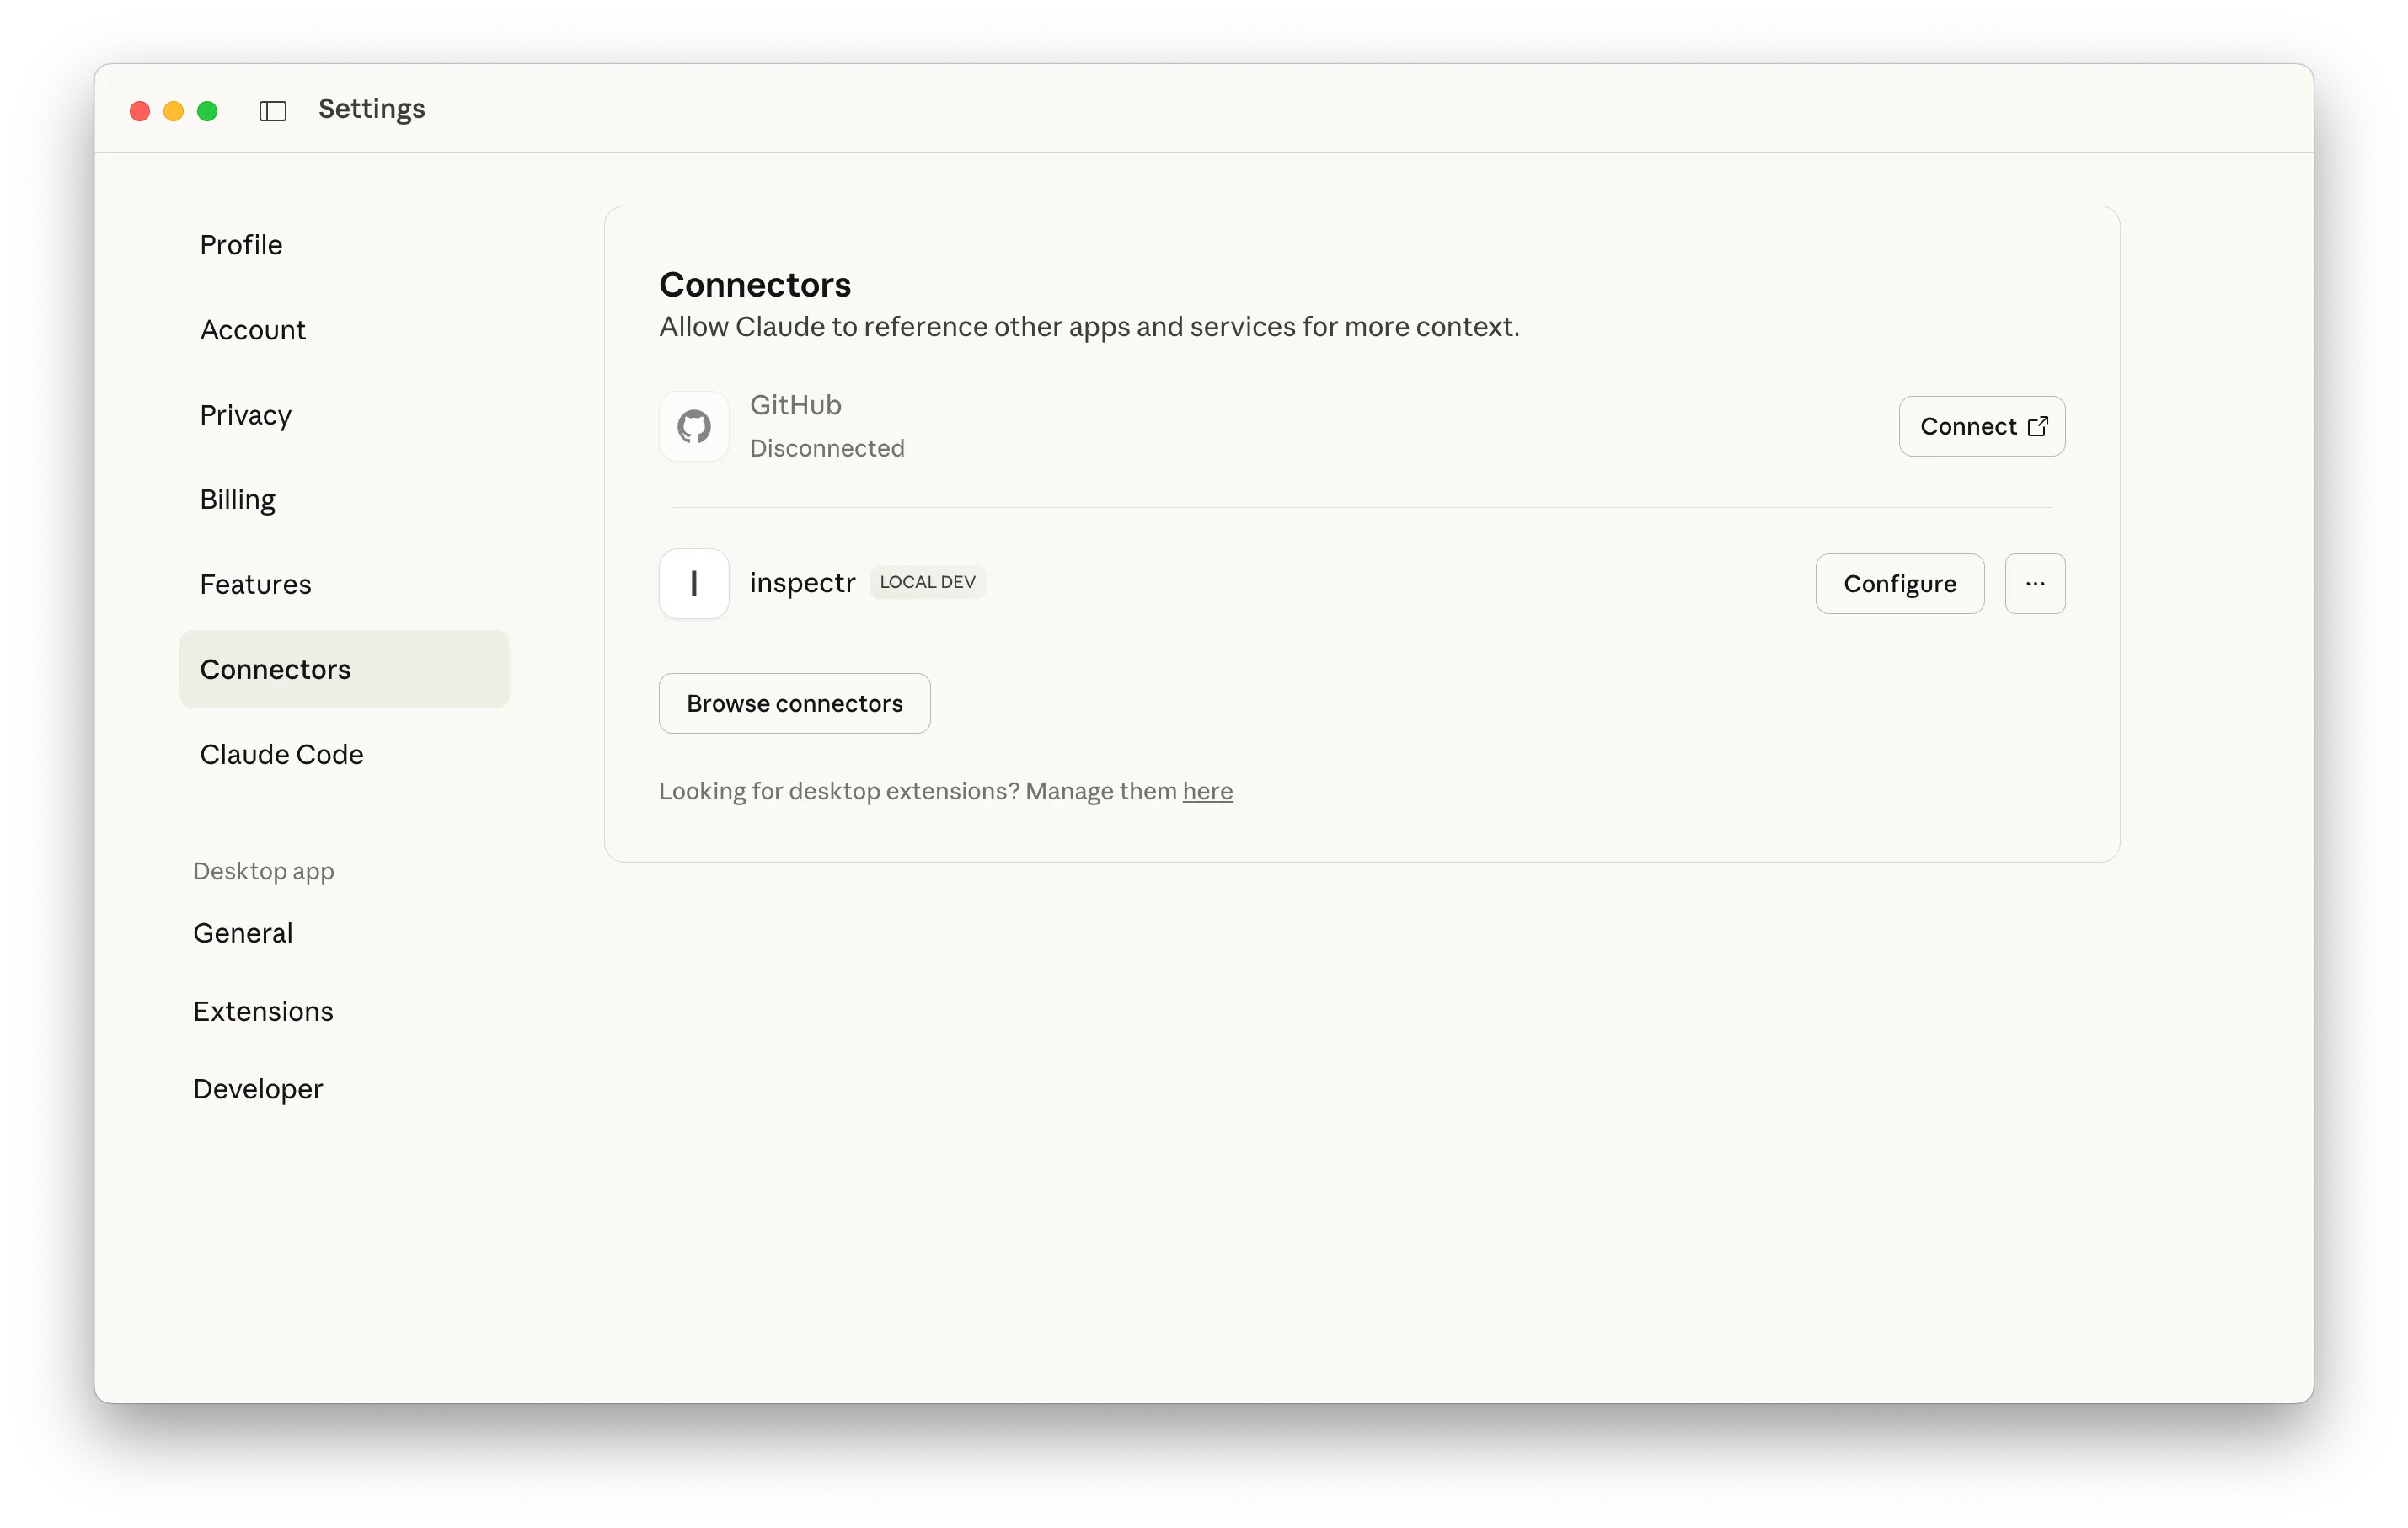Viewport: 2408px width, 1528px height.
Task: Open General desktop app settings
Action: click(x=243, y=933)
